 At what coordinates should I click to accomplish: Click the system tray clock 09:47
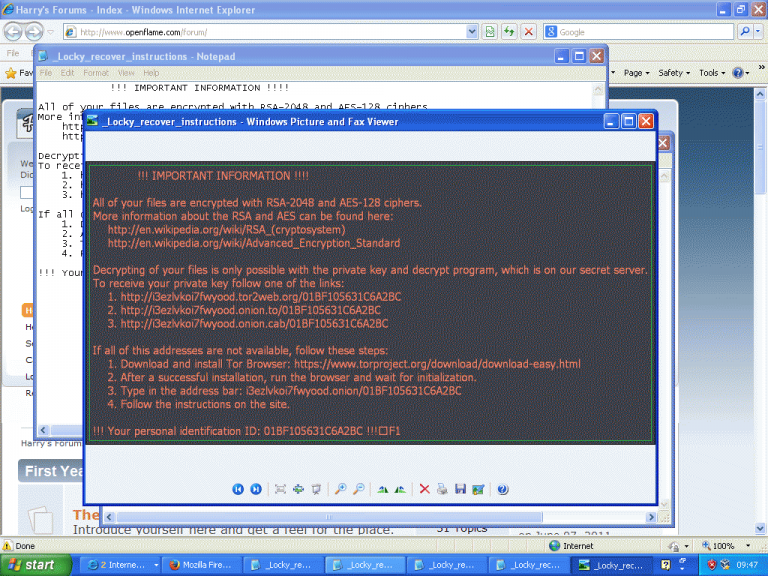(747, 565)
